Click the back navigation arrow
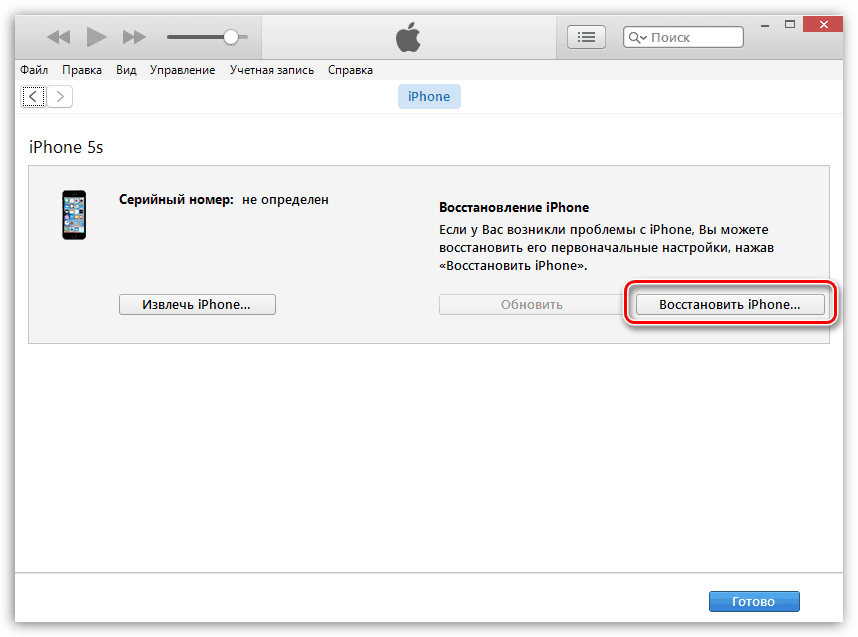858x637 pixels. point(33,97)
